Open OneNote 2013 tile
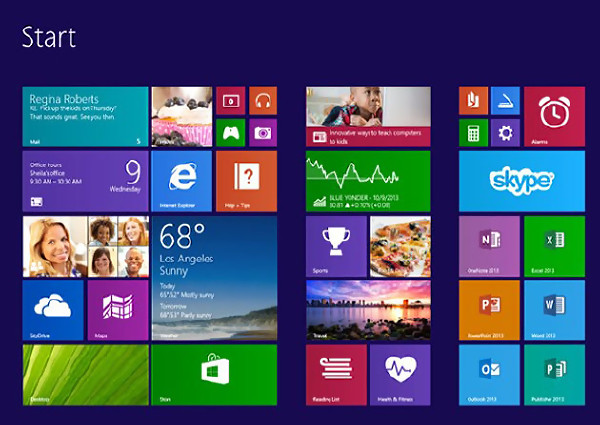600x425 pixels. [489, 246]
